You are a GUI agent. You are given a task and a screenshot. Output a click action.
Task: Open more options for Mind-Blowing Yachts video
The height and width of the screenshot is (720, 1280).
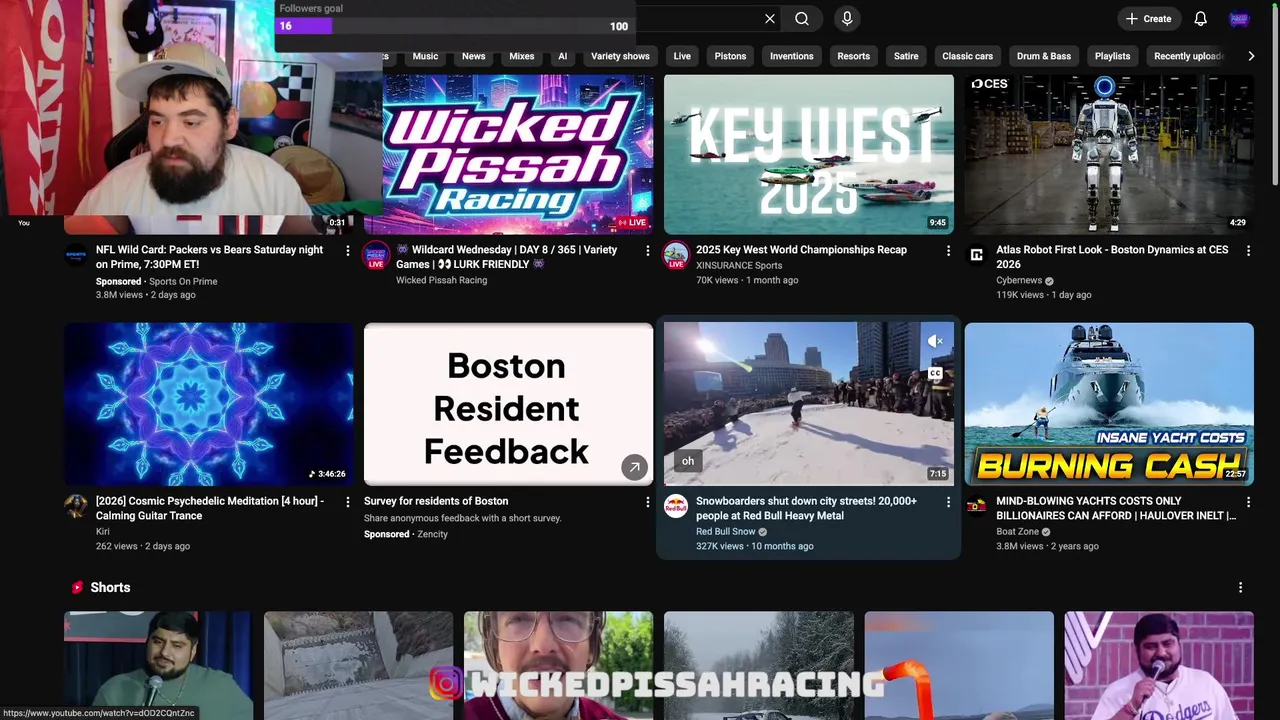[1248, 502]
